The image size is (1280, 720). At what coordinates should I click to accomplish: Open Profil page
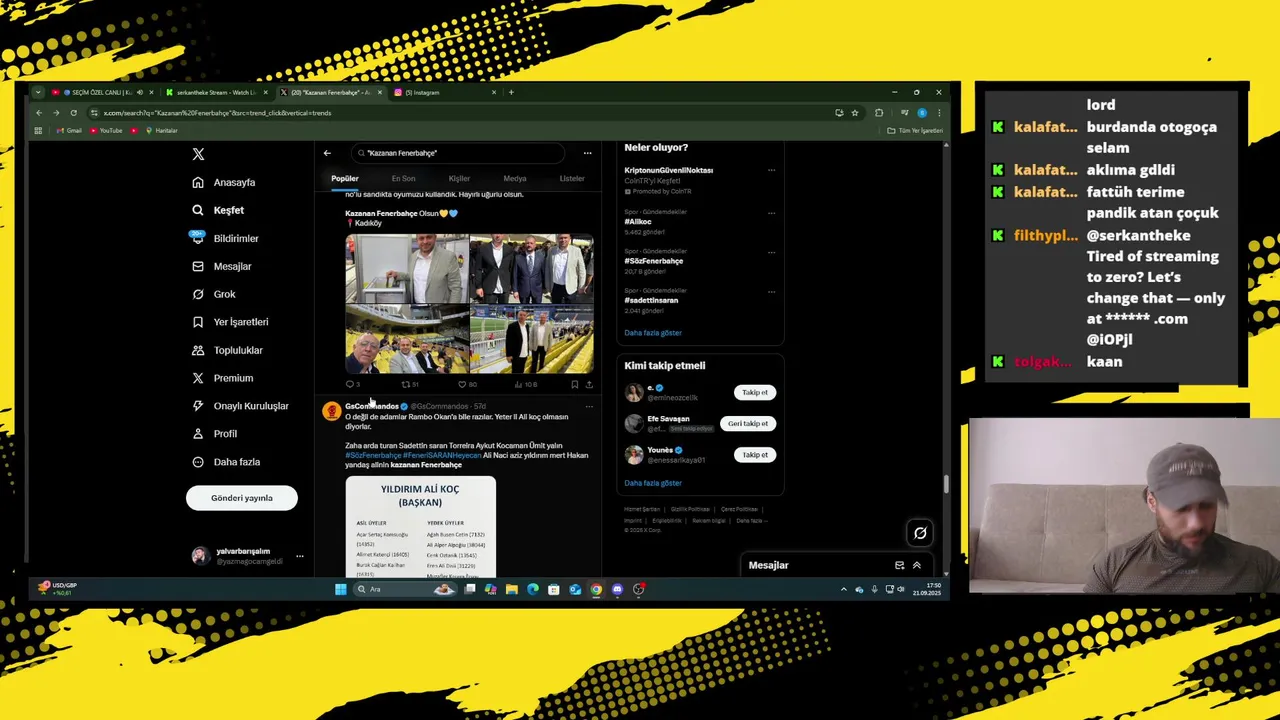point(214,434)
